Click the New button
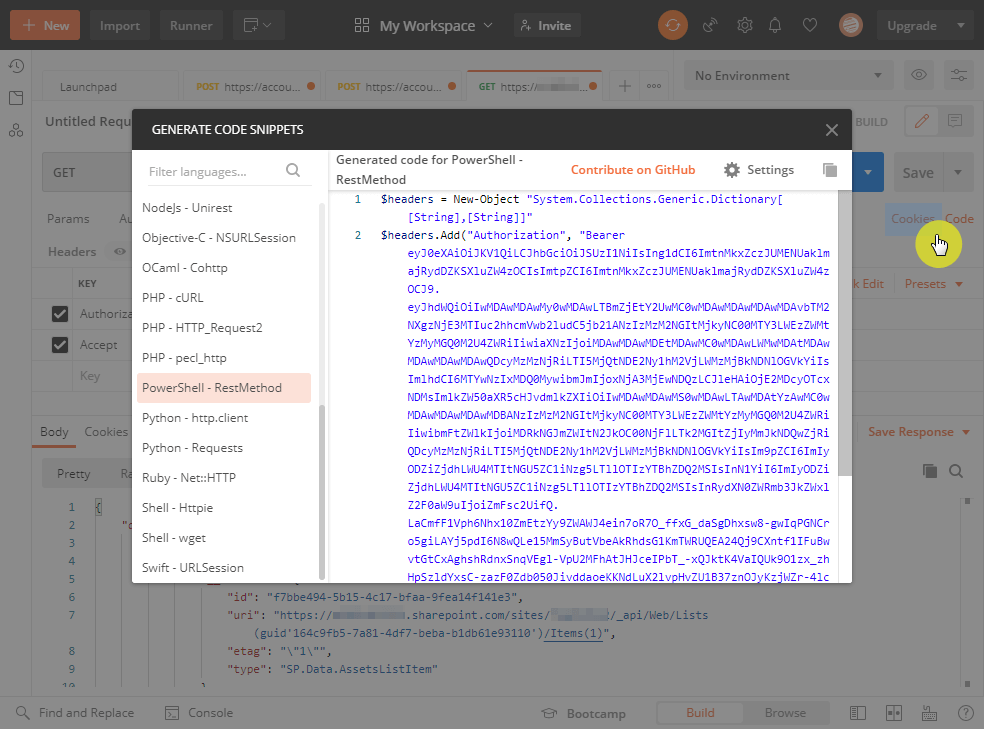The width and height of the screenshot is (984, 729). point(45,26)
